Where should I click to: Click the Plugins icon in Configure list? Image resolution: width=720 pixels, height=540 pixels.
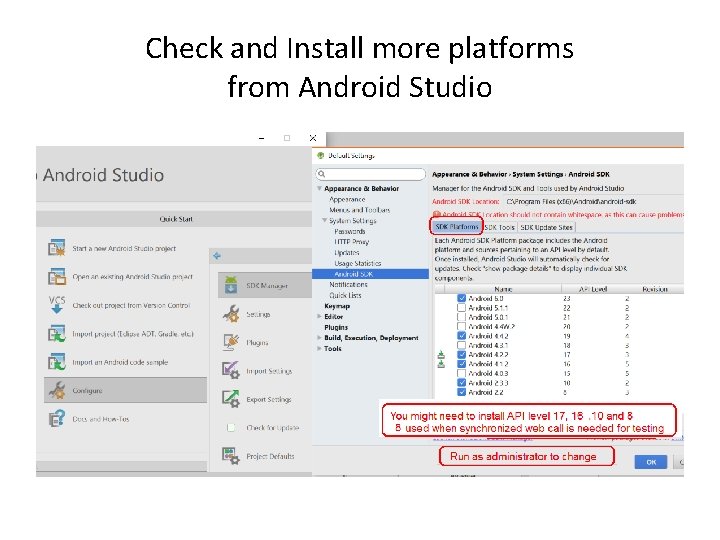click(x=231, y=342)
